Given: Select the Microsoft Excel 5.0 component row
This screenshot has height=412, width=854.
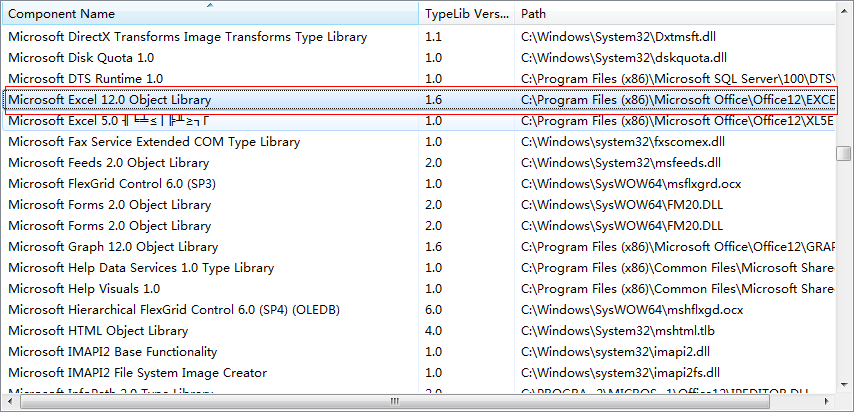Looking at the screenshot, I should [x=418, y=121].
